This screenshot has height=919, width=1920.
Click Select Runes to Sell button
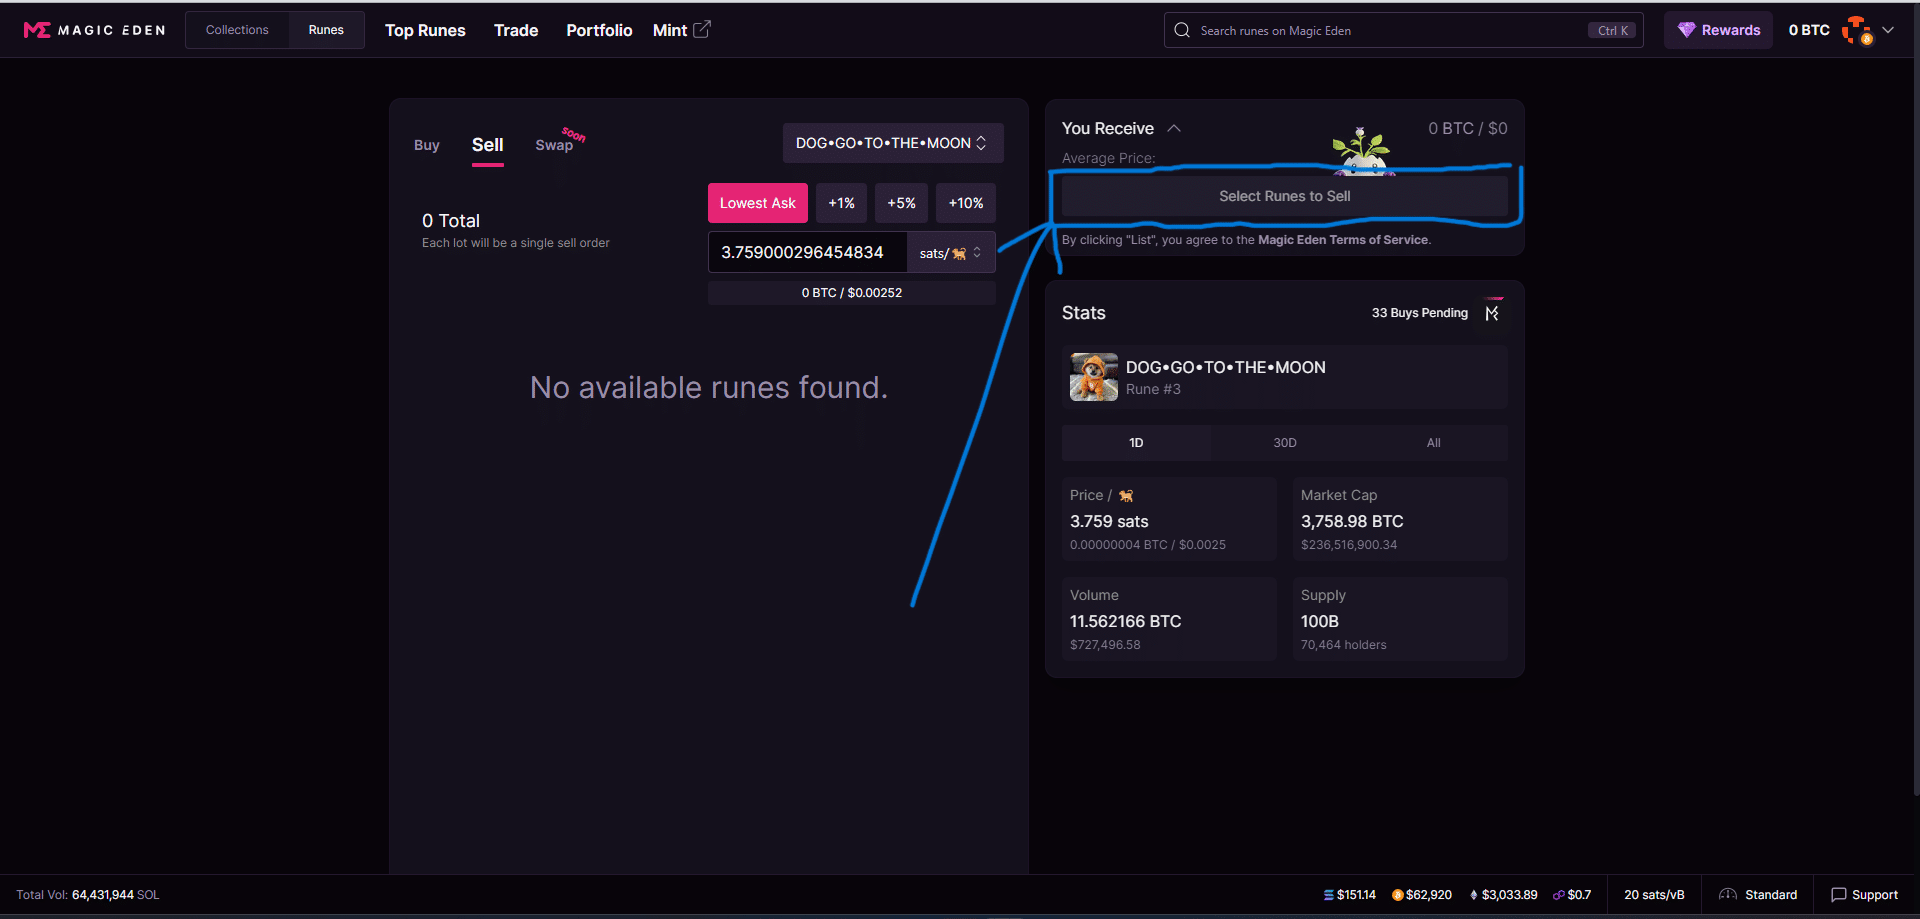1284,196
